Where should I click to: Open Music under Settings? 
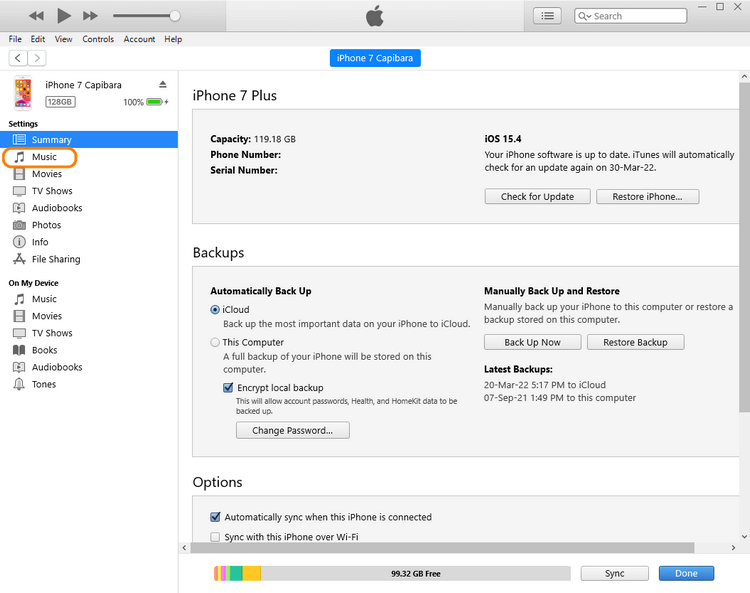tap(44, 157)
